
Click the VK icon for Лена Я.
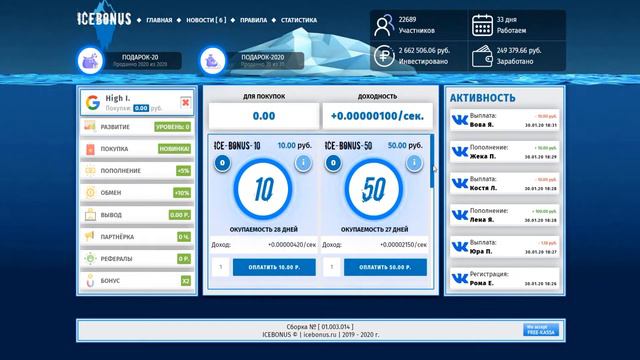coord(460,215)
